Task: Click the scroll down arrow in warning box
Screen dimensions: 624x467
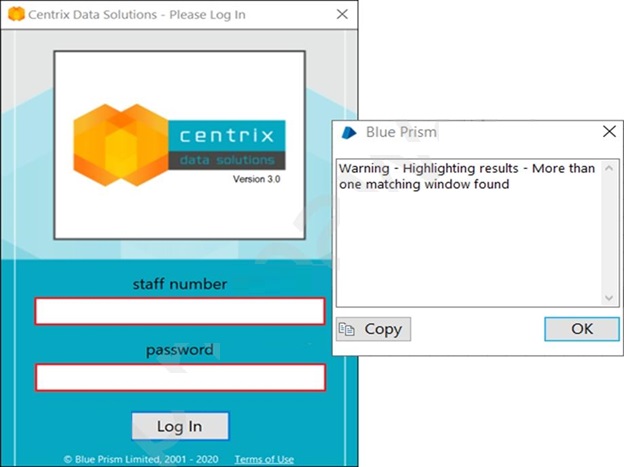Action: coord(608,298)
